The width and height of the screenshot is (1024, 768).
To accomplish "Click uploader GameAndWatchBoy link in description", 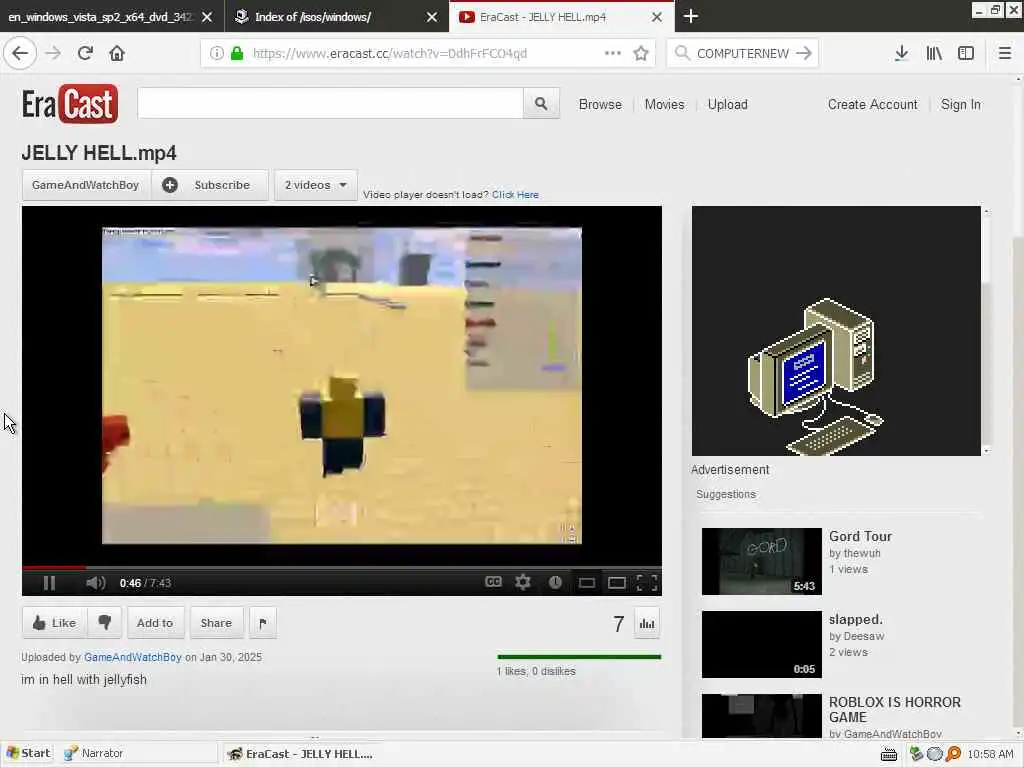I will coord(133,657).
